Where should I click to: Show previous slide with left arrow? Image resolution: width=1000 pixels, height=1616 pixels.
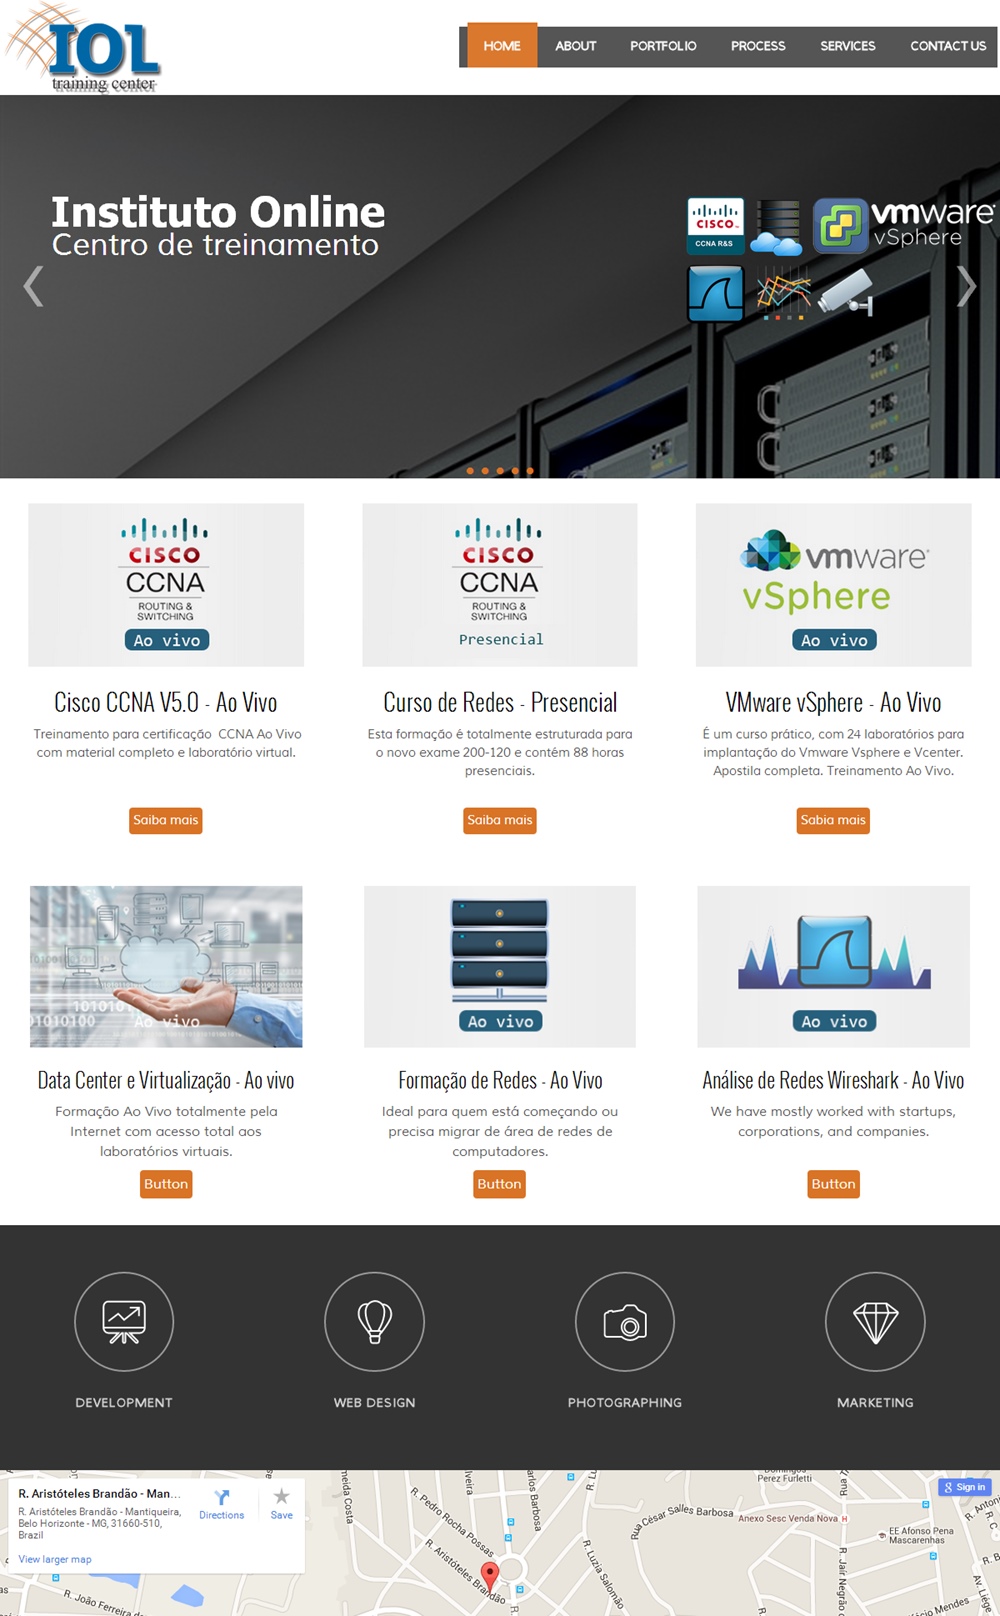pyautogui.click(x=34, y=286)
